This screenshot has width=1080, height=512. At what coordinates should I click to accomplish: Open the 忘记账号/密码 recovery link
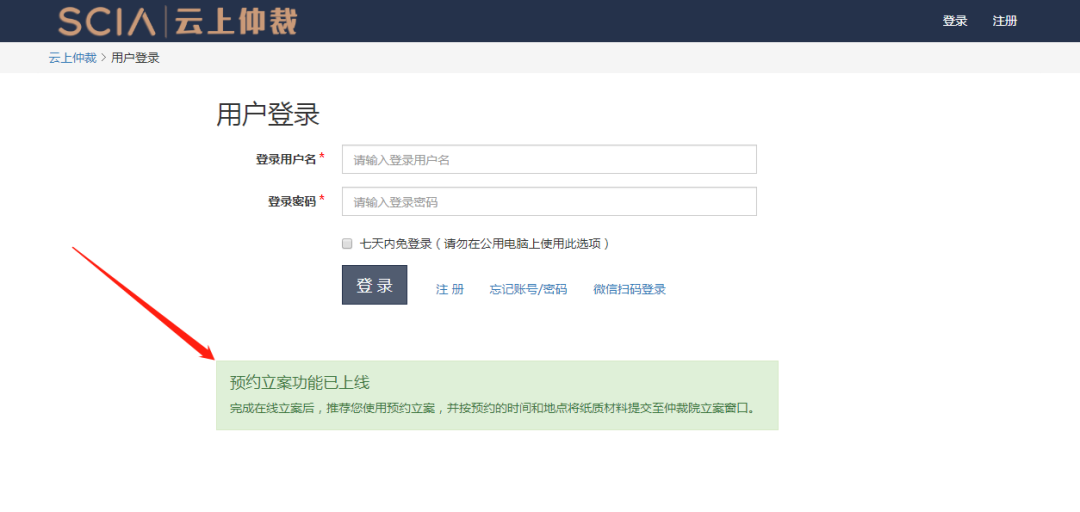[x=528, y=289]
